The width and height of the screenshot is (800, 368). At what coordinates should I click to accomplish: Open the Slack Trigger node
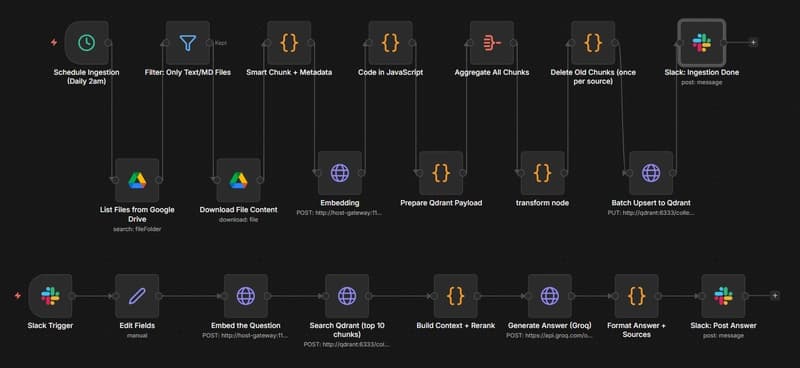(50, 296)
